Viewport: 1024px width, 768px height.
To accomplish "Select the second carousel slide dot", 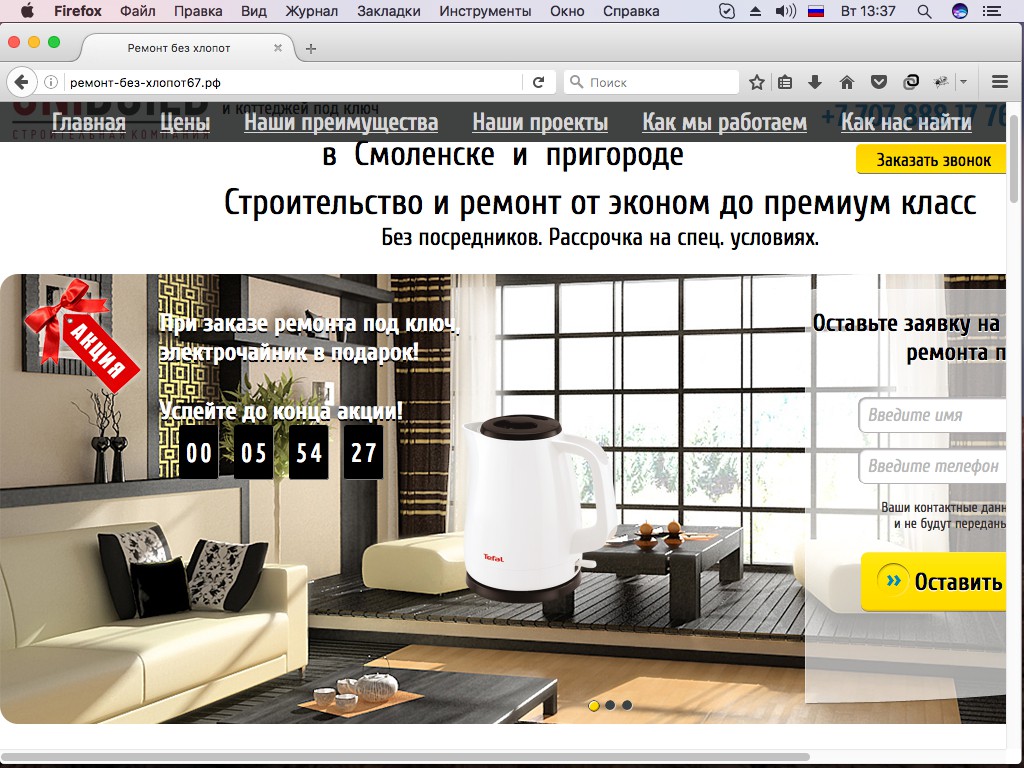I will tap(610, 705).
